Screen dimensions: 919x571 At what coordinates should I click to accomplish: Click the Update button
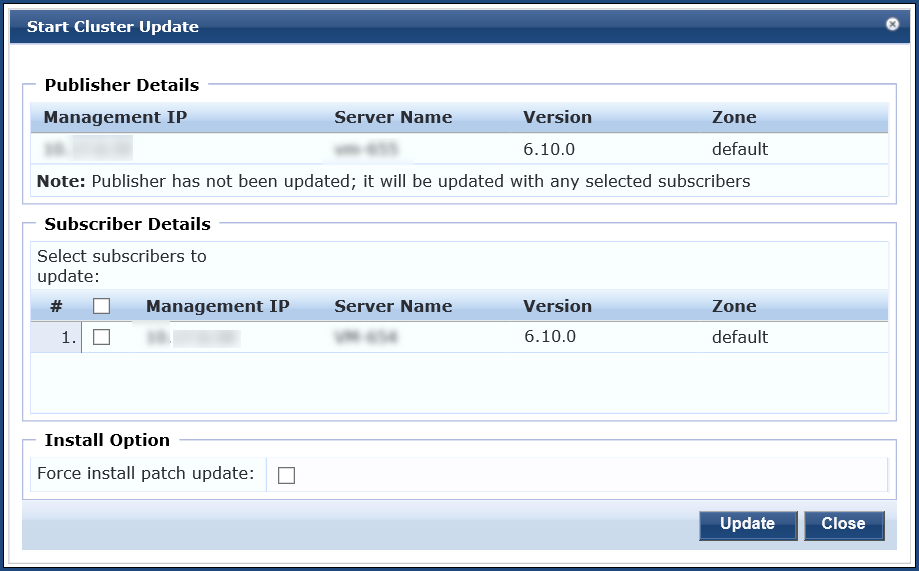click(x=748, y=525)
